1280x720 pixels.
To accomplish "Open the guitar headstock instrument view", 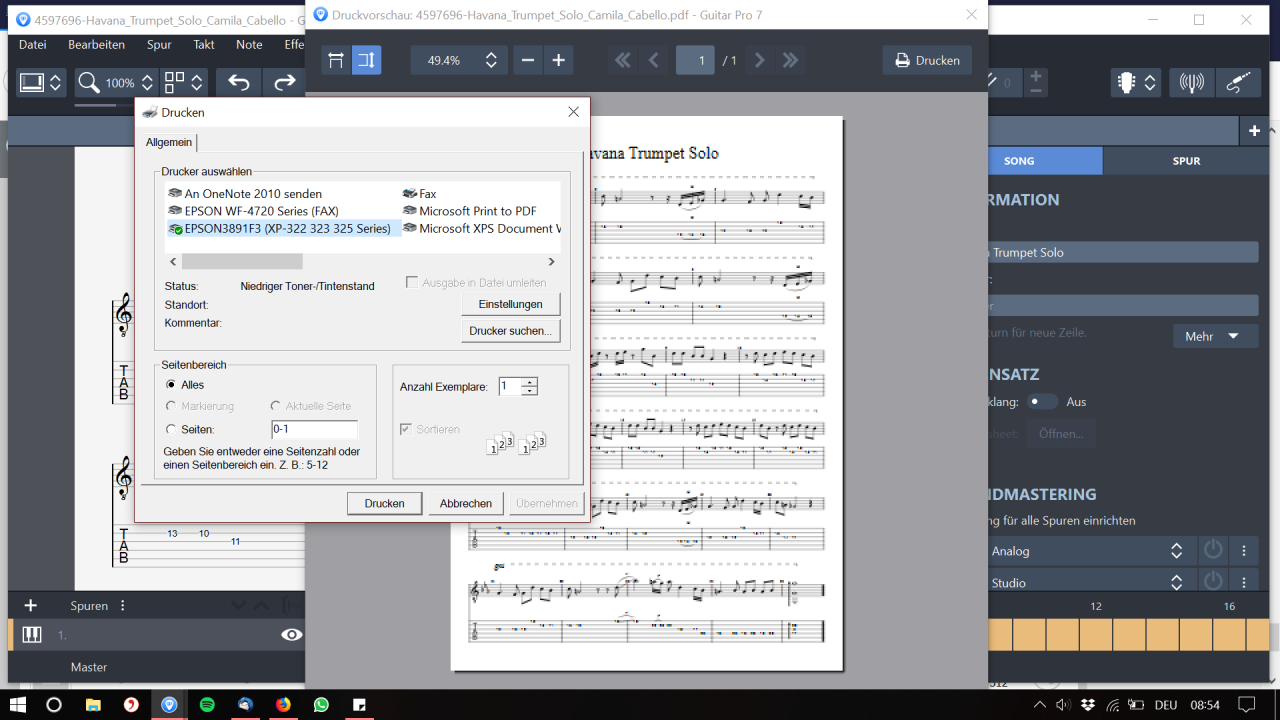I will point(1127,82).
